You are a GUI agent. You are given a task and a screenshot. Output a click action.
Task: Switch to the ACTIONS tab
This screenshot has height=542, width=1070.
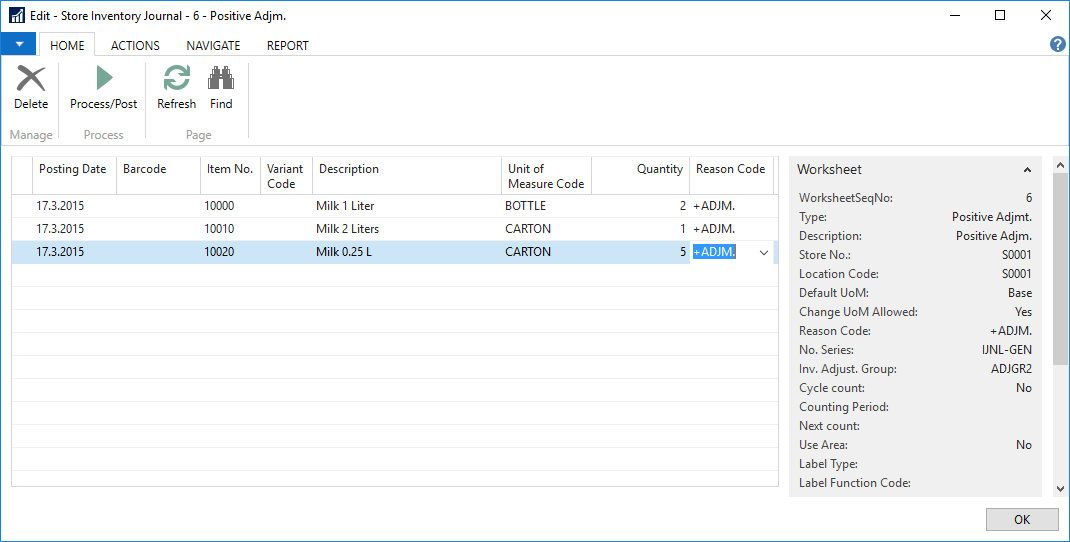(135, 45)
